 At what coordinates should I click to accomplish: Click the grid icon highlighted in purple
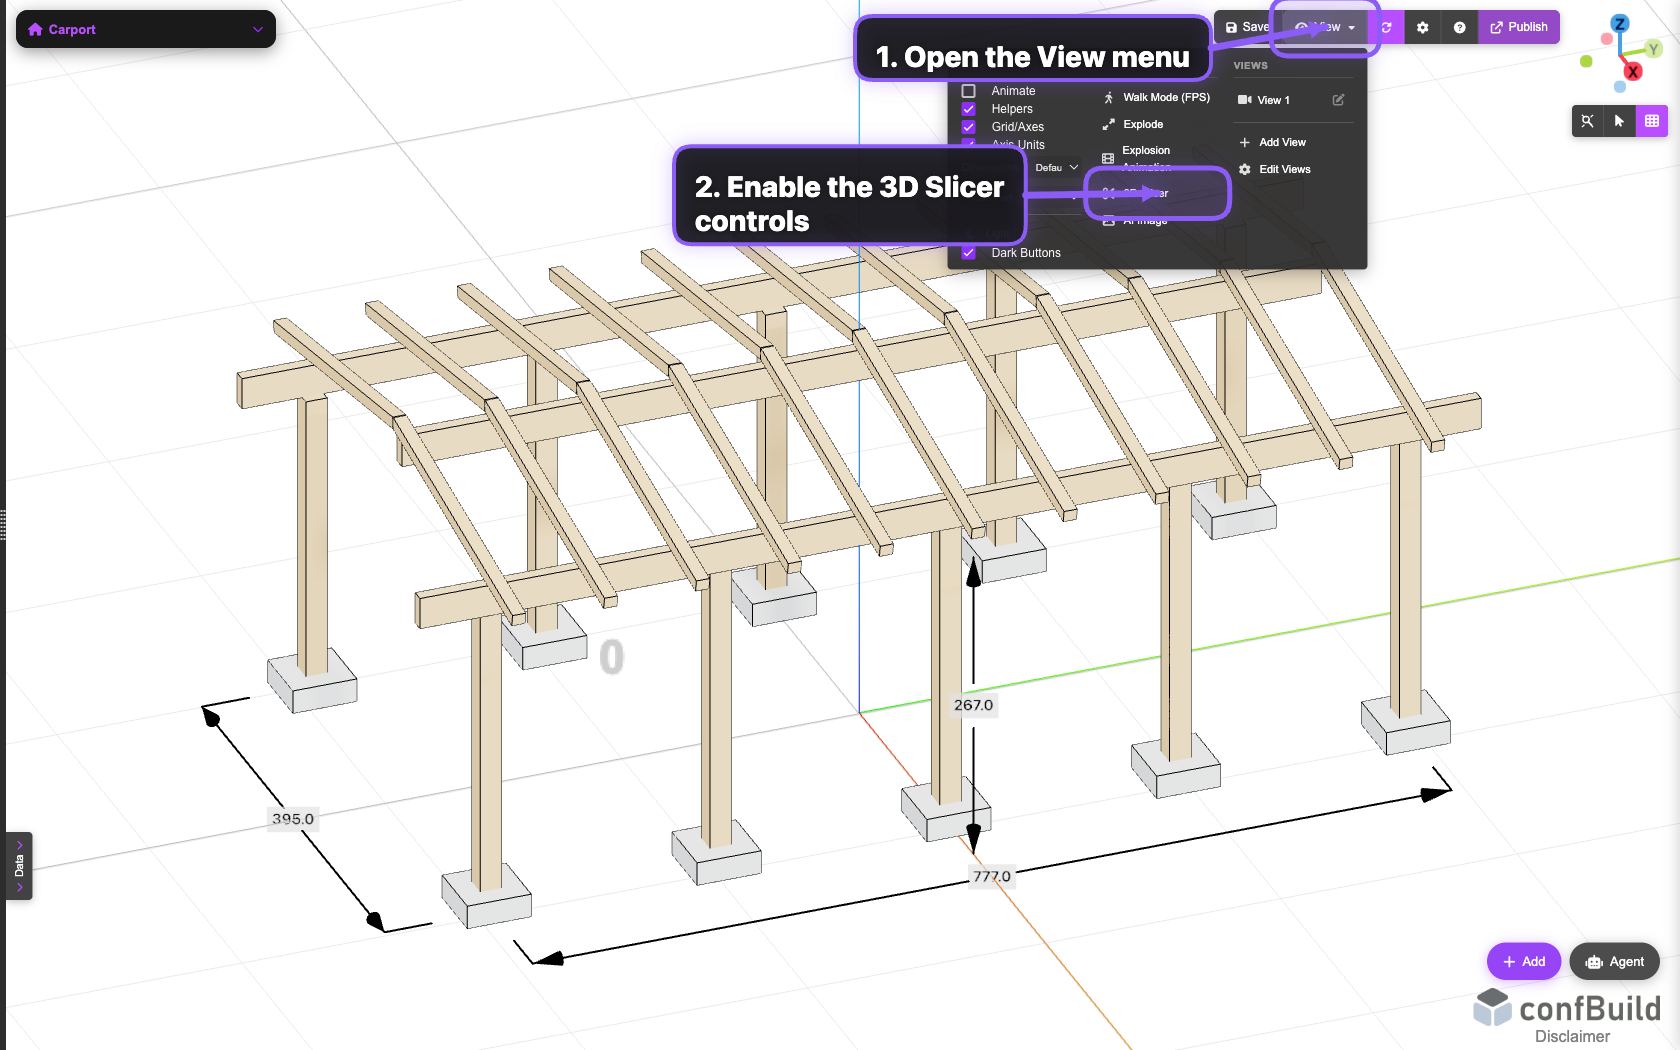coord(1653,121)
